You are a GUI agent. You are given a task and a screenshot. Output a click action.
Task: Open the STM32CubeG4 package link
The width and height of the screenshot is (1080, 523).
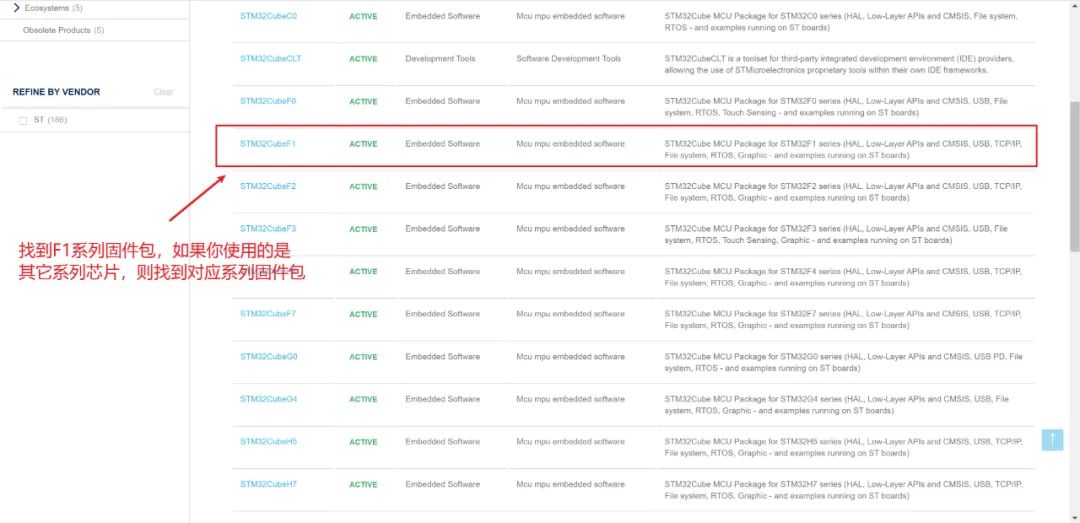[x=269, y=399]
